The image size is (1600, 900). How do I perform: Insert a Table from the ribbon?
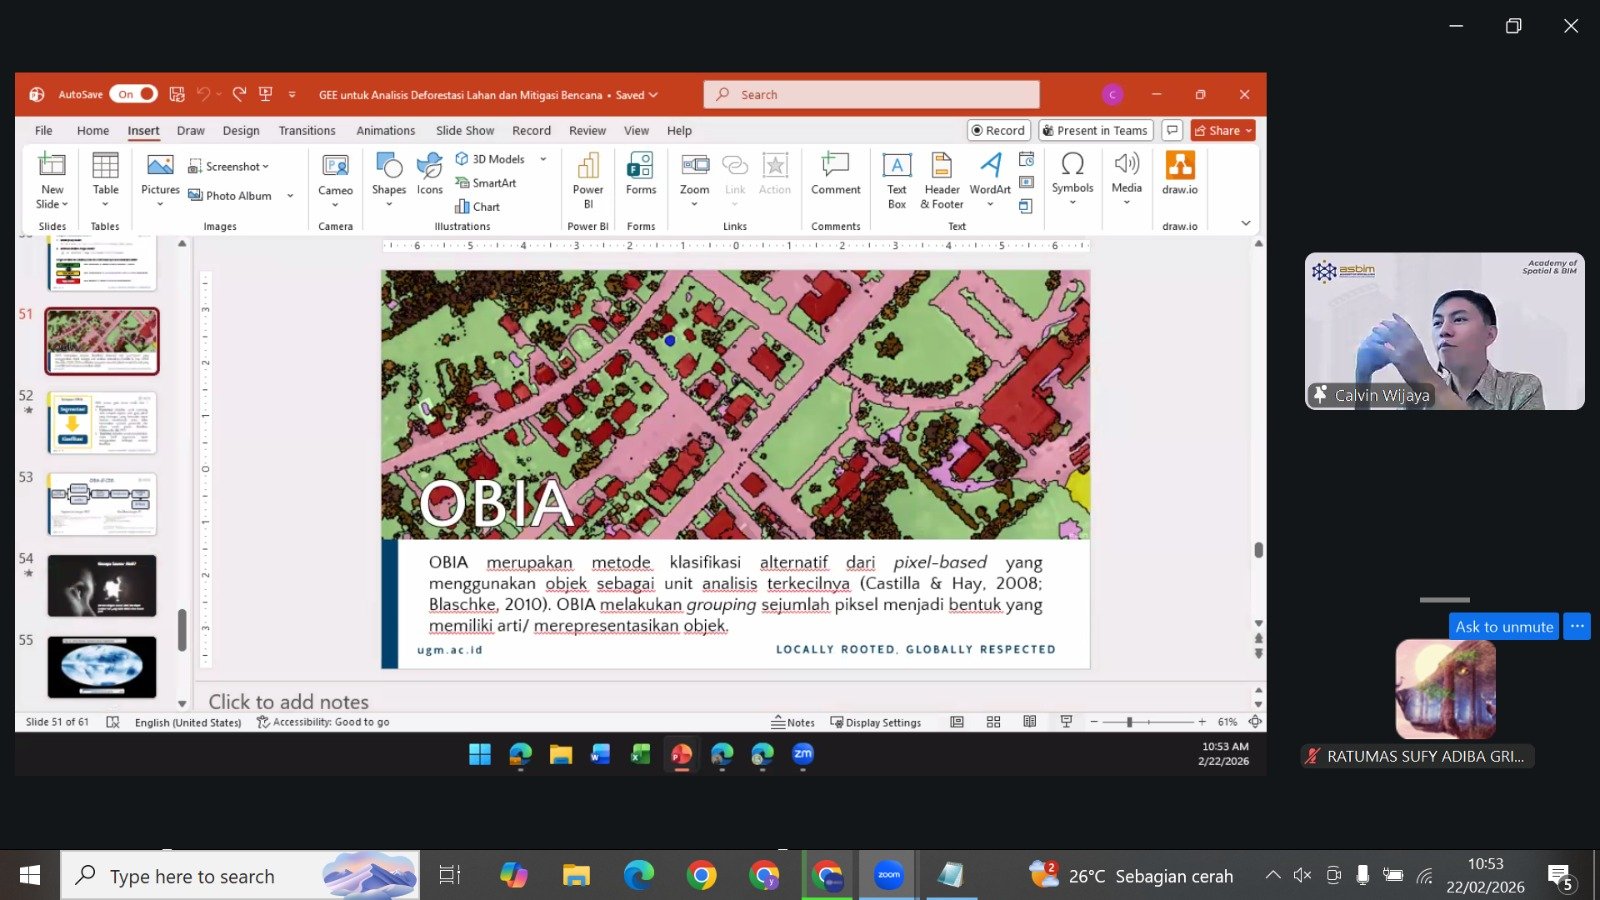point(105,174)
